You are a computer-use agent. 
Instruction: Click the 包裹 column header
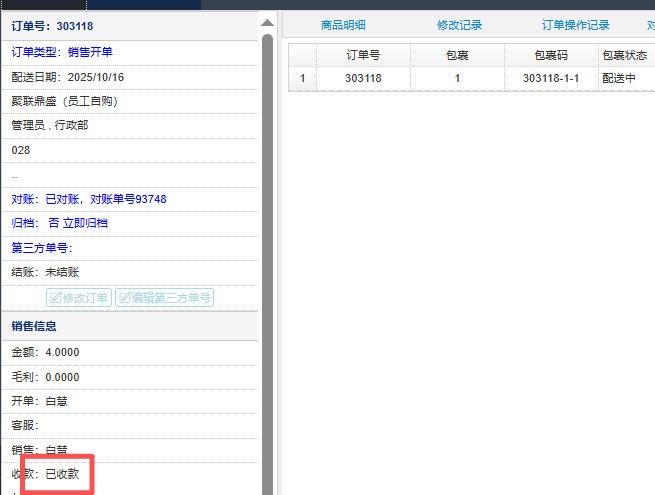(457, 55)
